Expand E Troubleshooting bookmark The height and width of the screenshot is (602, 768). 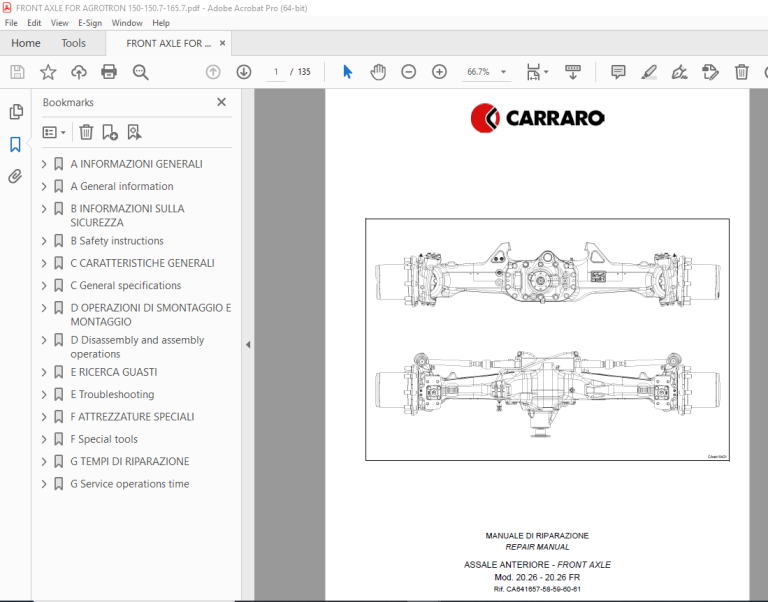click(44, 395)
